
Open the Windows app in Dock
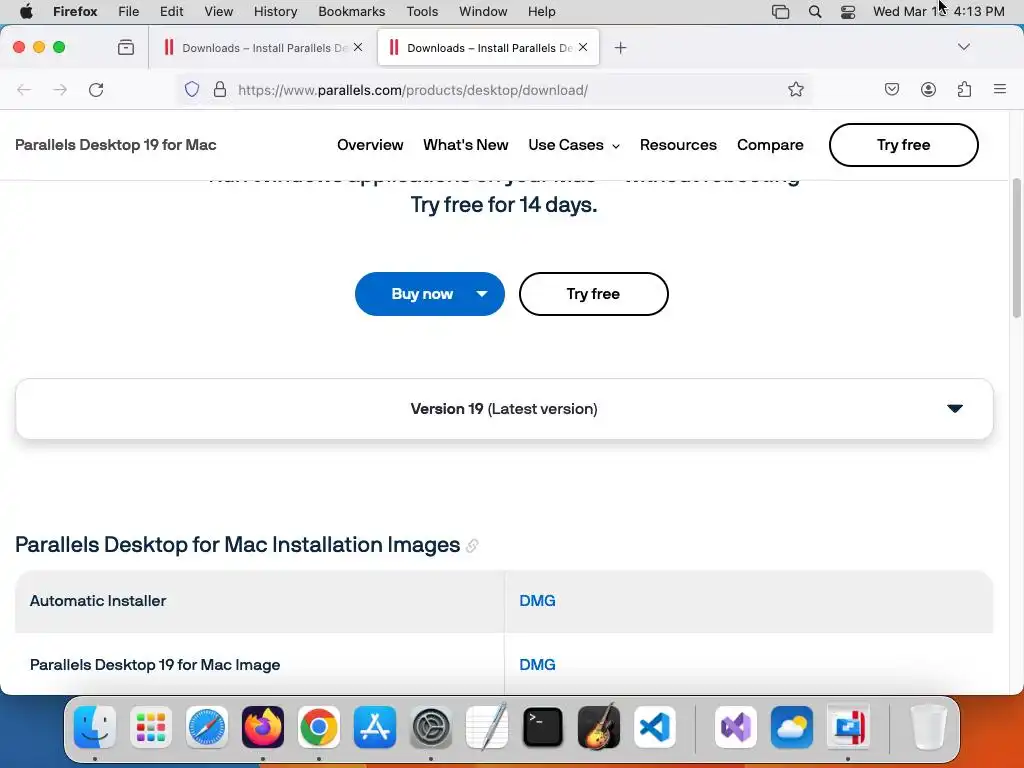point(848,727)
